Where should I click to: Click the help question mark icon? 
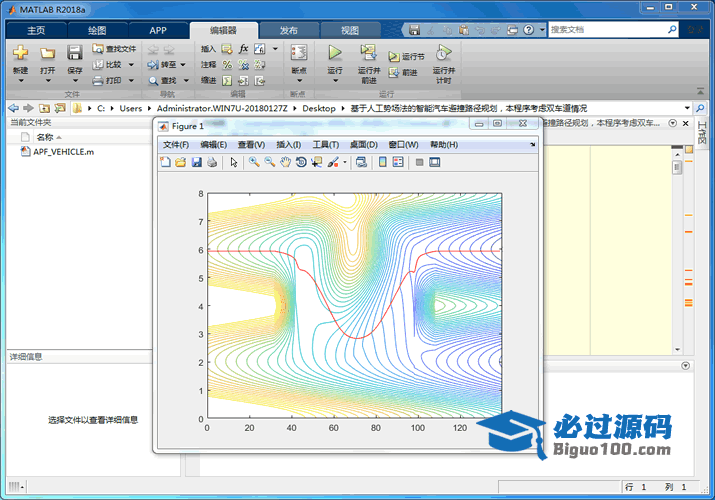[528, 30]
